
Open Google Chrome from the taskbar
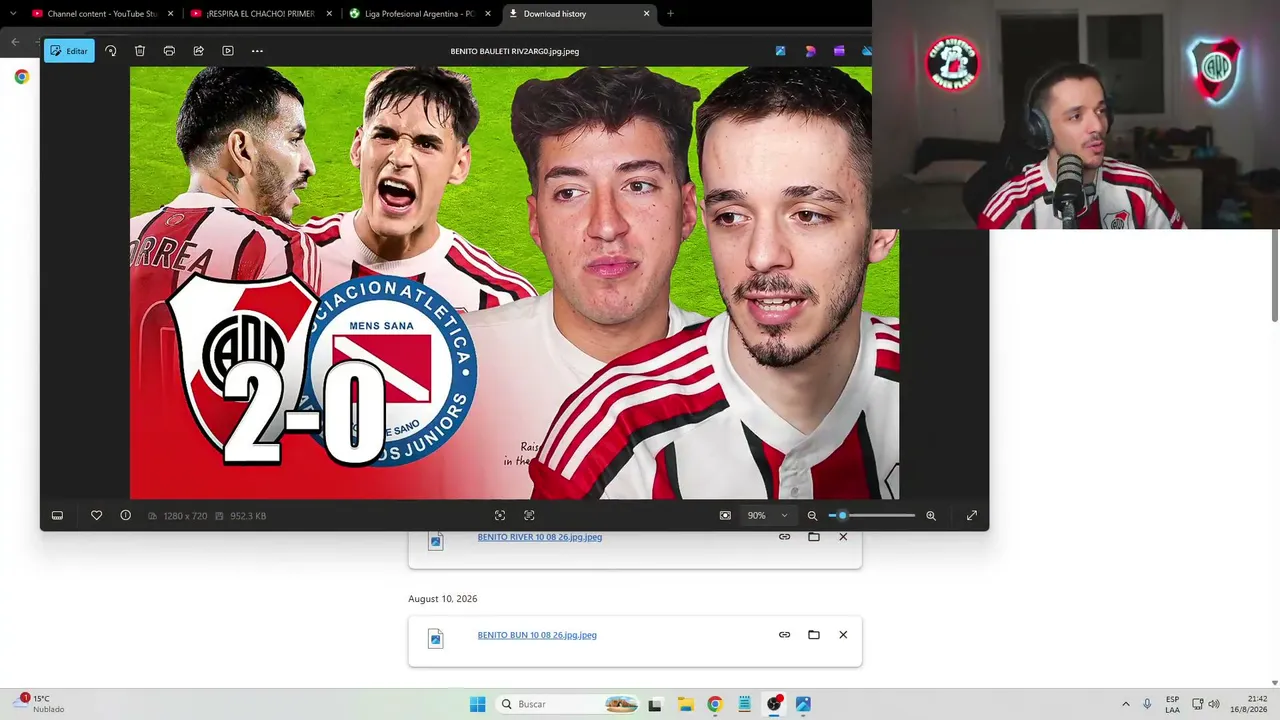[x=714, y=704]
